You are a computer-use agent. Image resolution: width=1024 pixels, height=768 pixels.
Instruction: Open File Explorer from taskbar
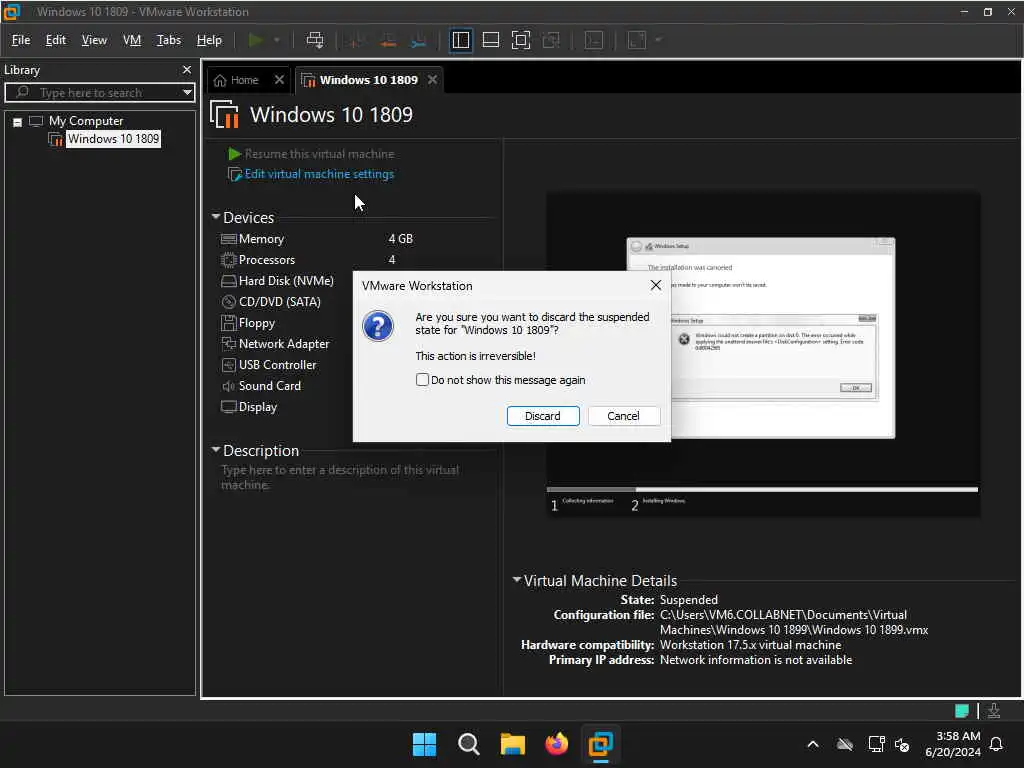[513, 744]
